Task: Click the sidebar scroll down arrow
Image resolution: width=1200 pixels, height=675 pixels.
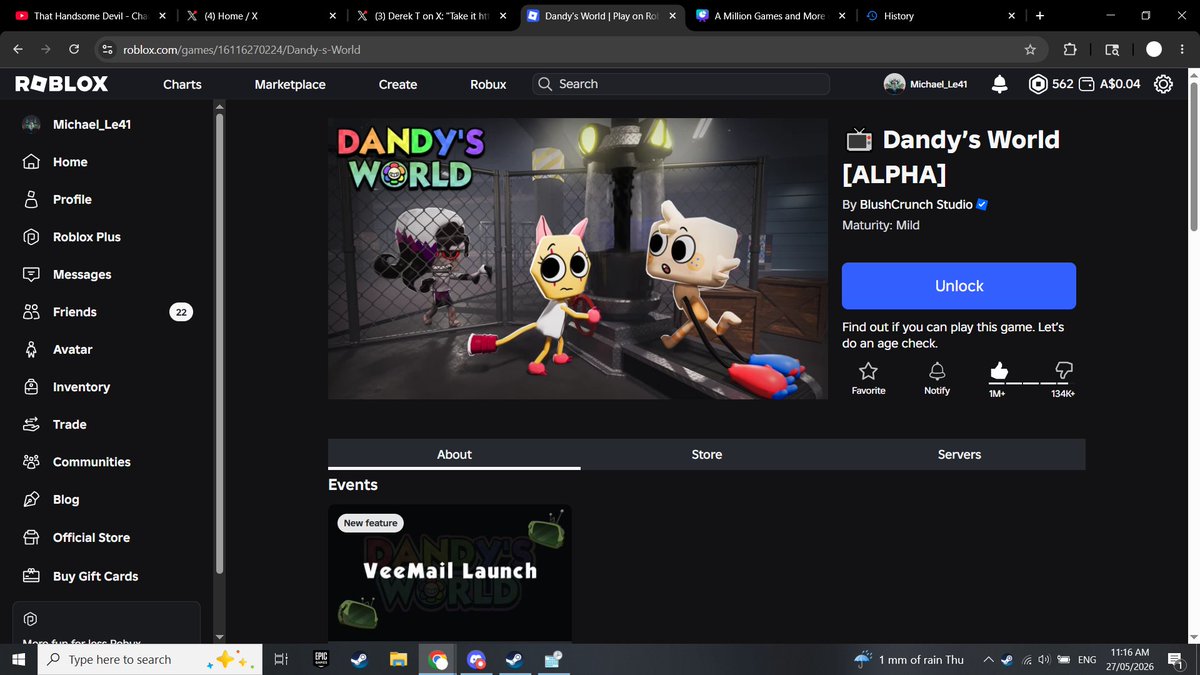Action: click(x=219, y=636)
